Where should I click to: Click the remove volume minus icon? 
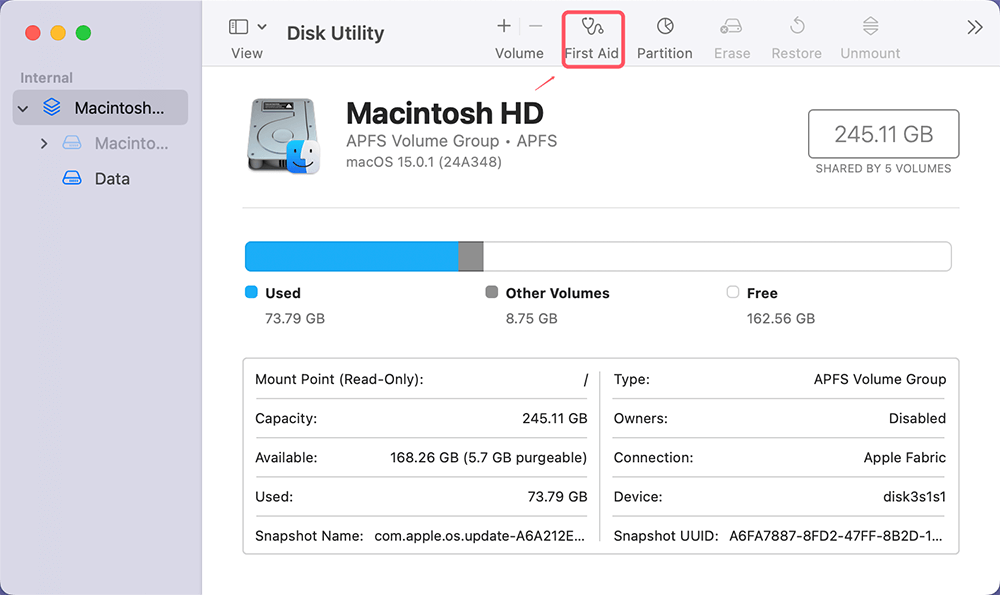click(536, 26)
